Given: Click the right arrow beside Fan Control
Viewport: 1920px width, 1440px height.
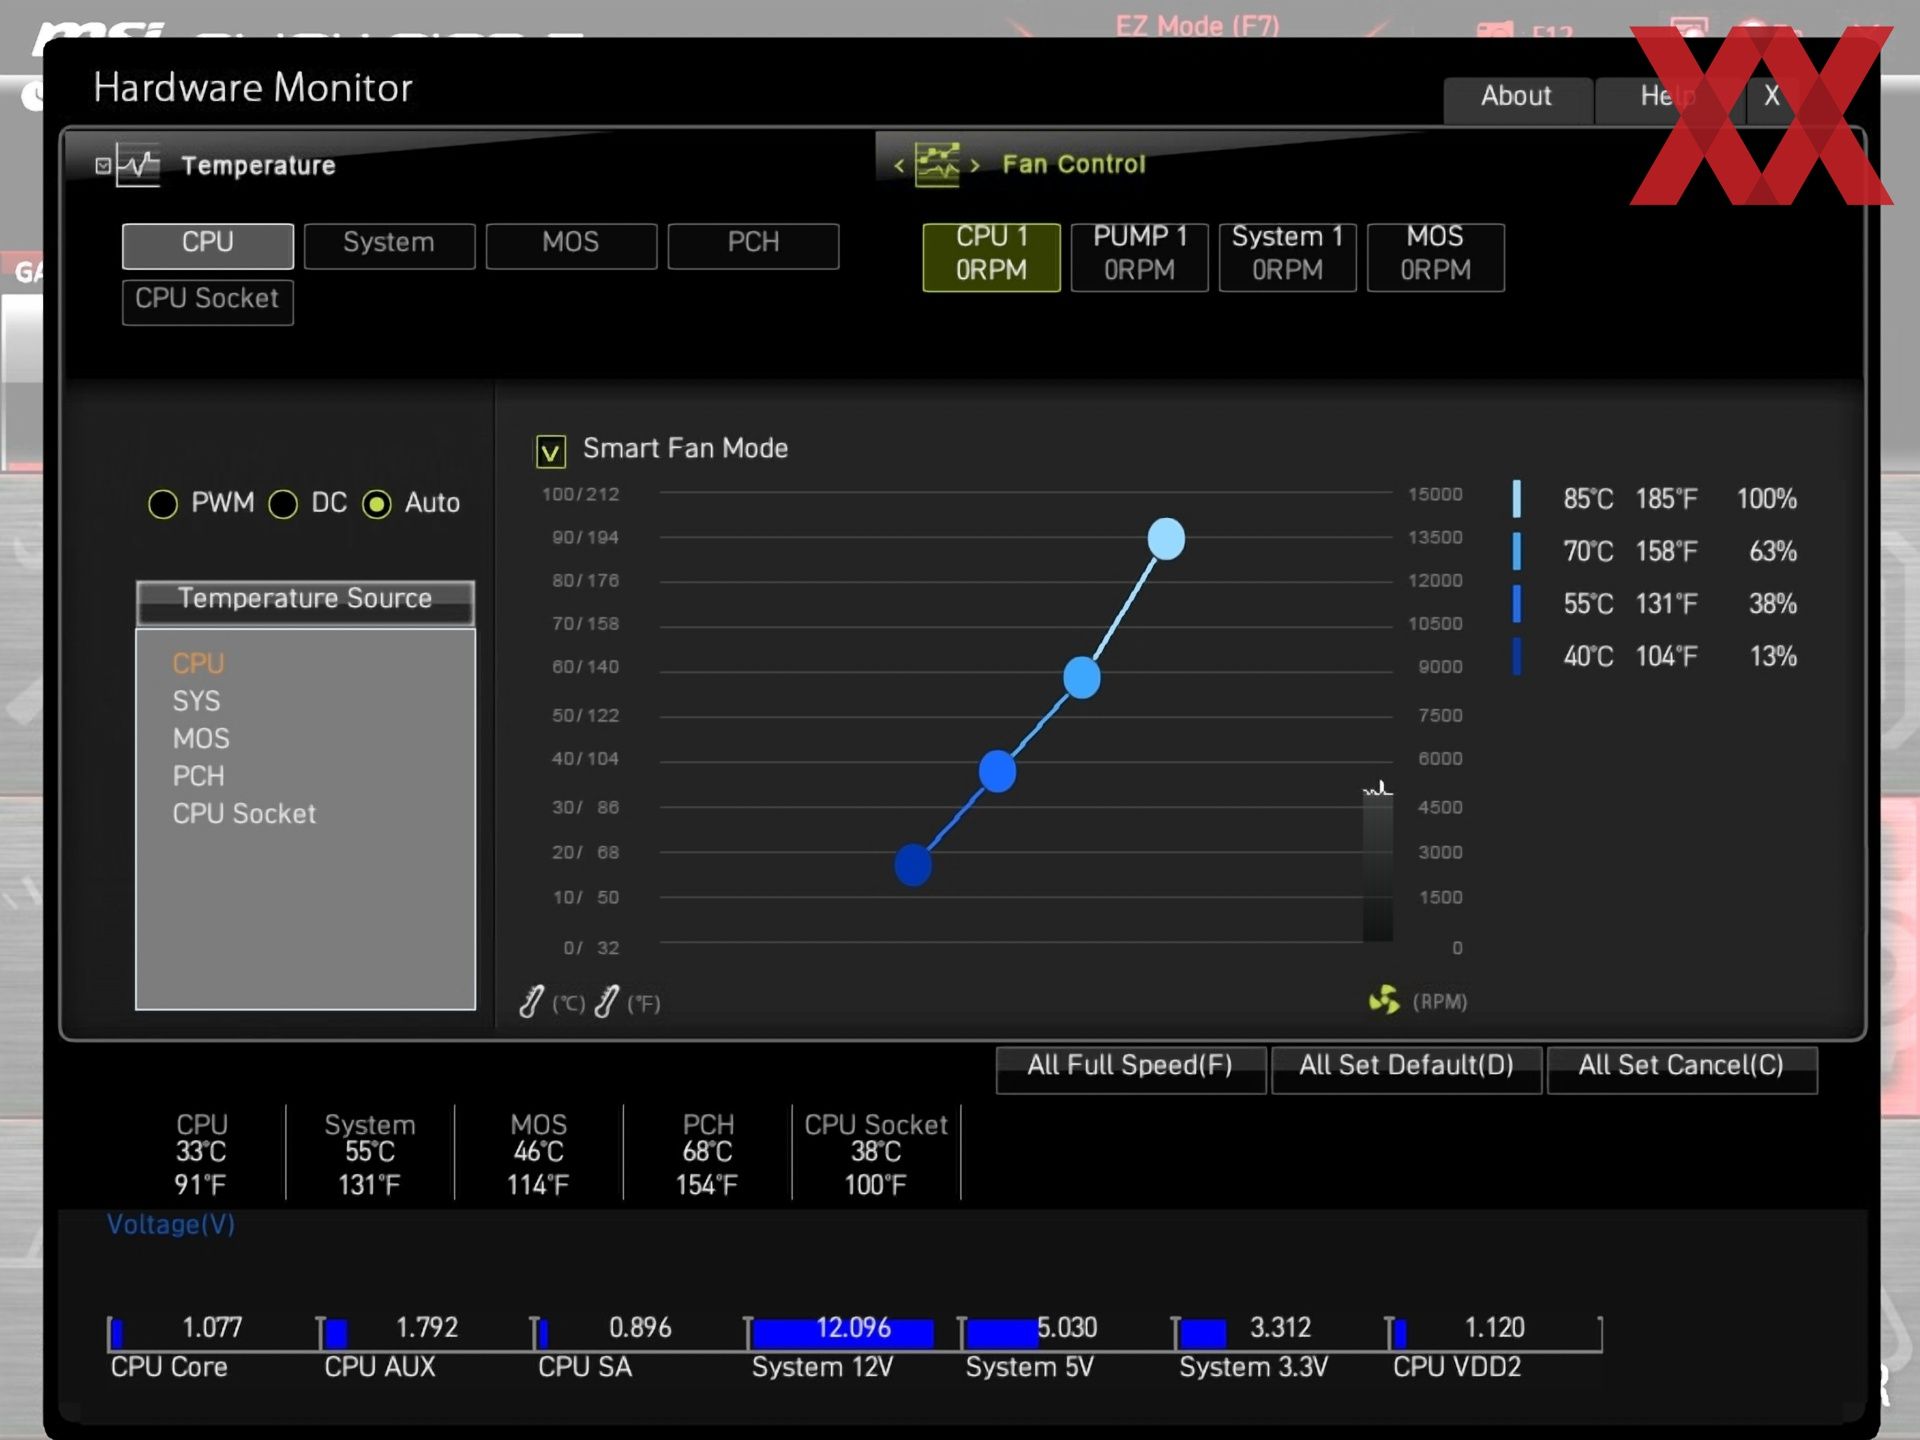Looking at the screenshot, I should tap(975, 166).
